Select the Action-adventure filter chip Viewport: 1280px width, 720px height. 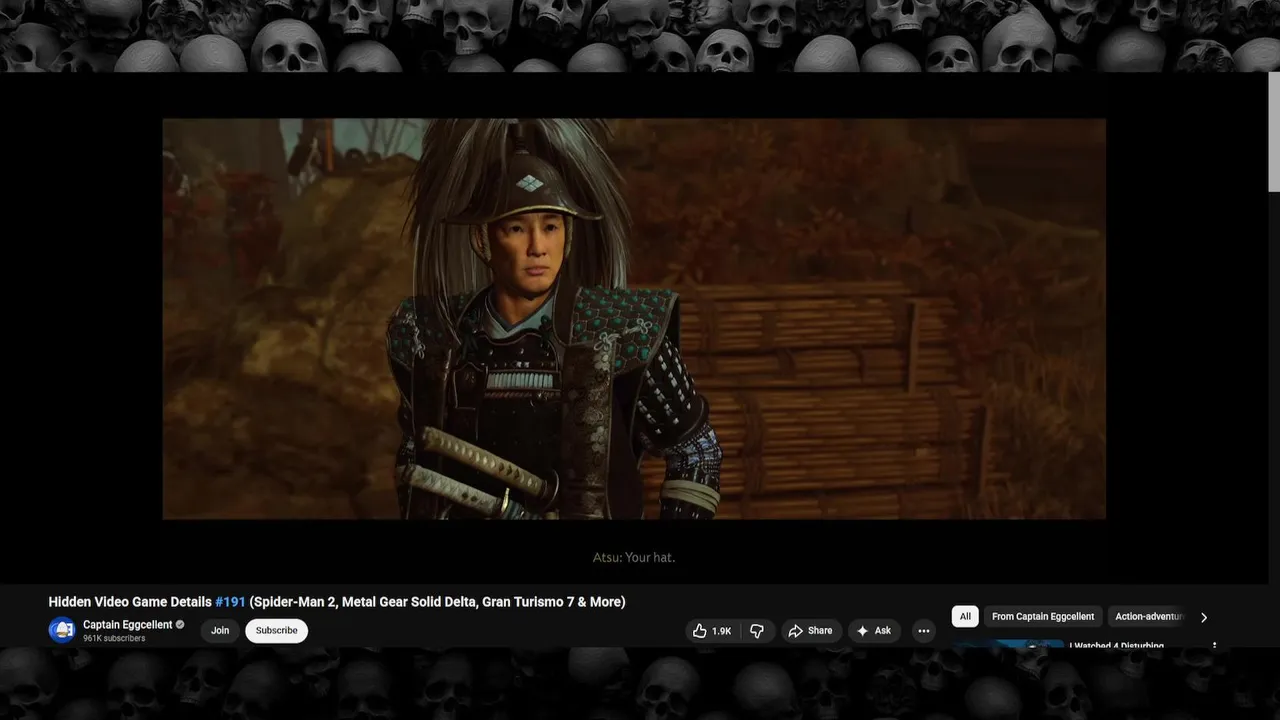[1149, 617]
